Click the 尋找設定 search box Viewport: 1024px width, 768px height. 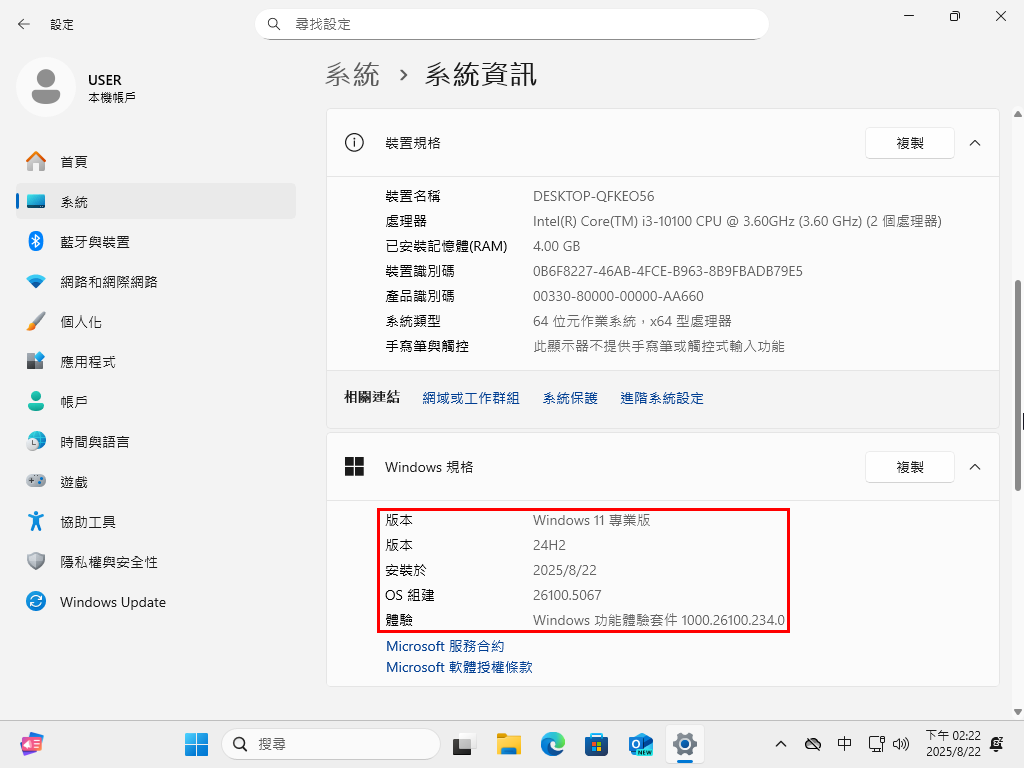[512, 24]
